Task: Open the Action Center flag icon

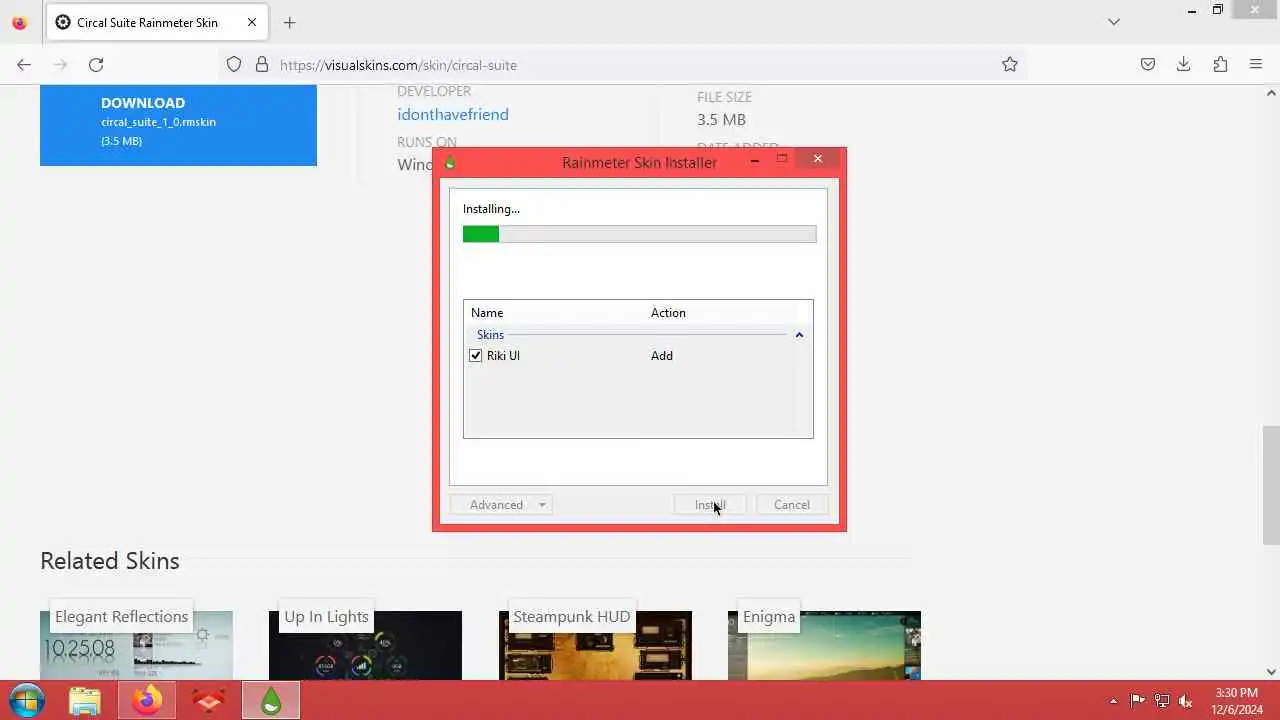Action: tap(1138, 701)
